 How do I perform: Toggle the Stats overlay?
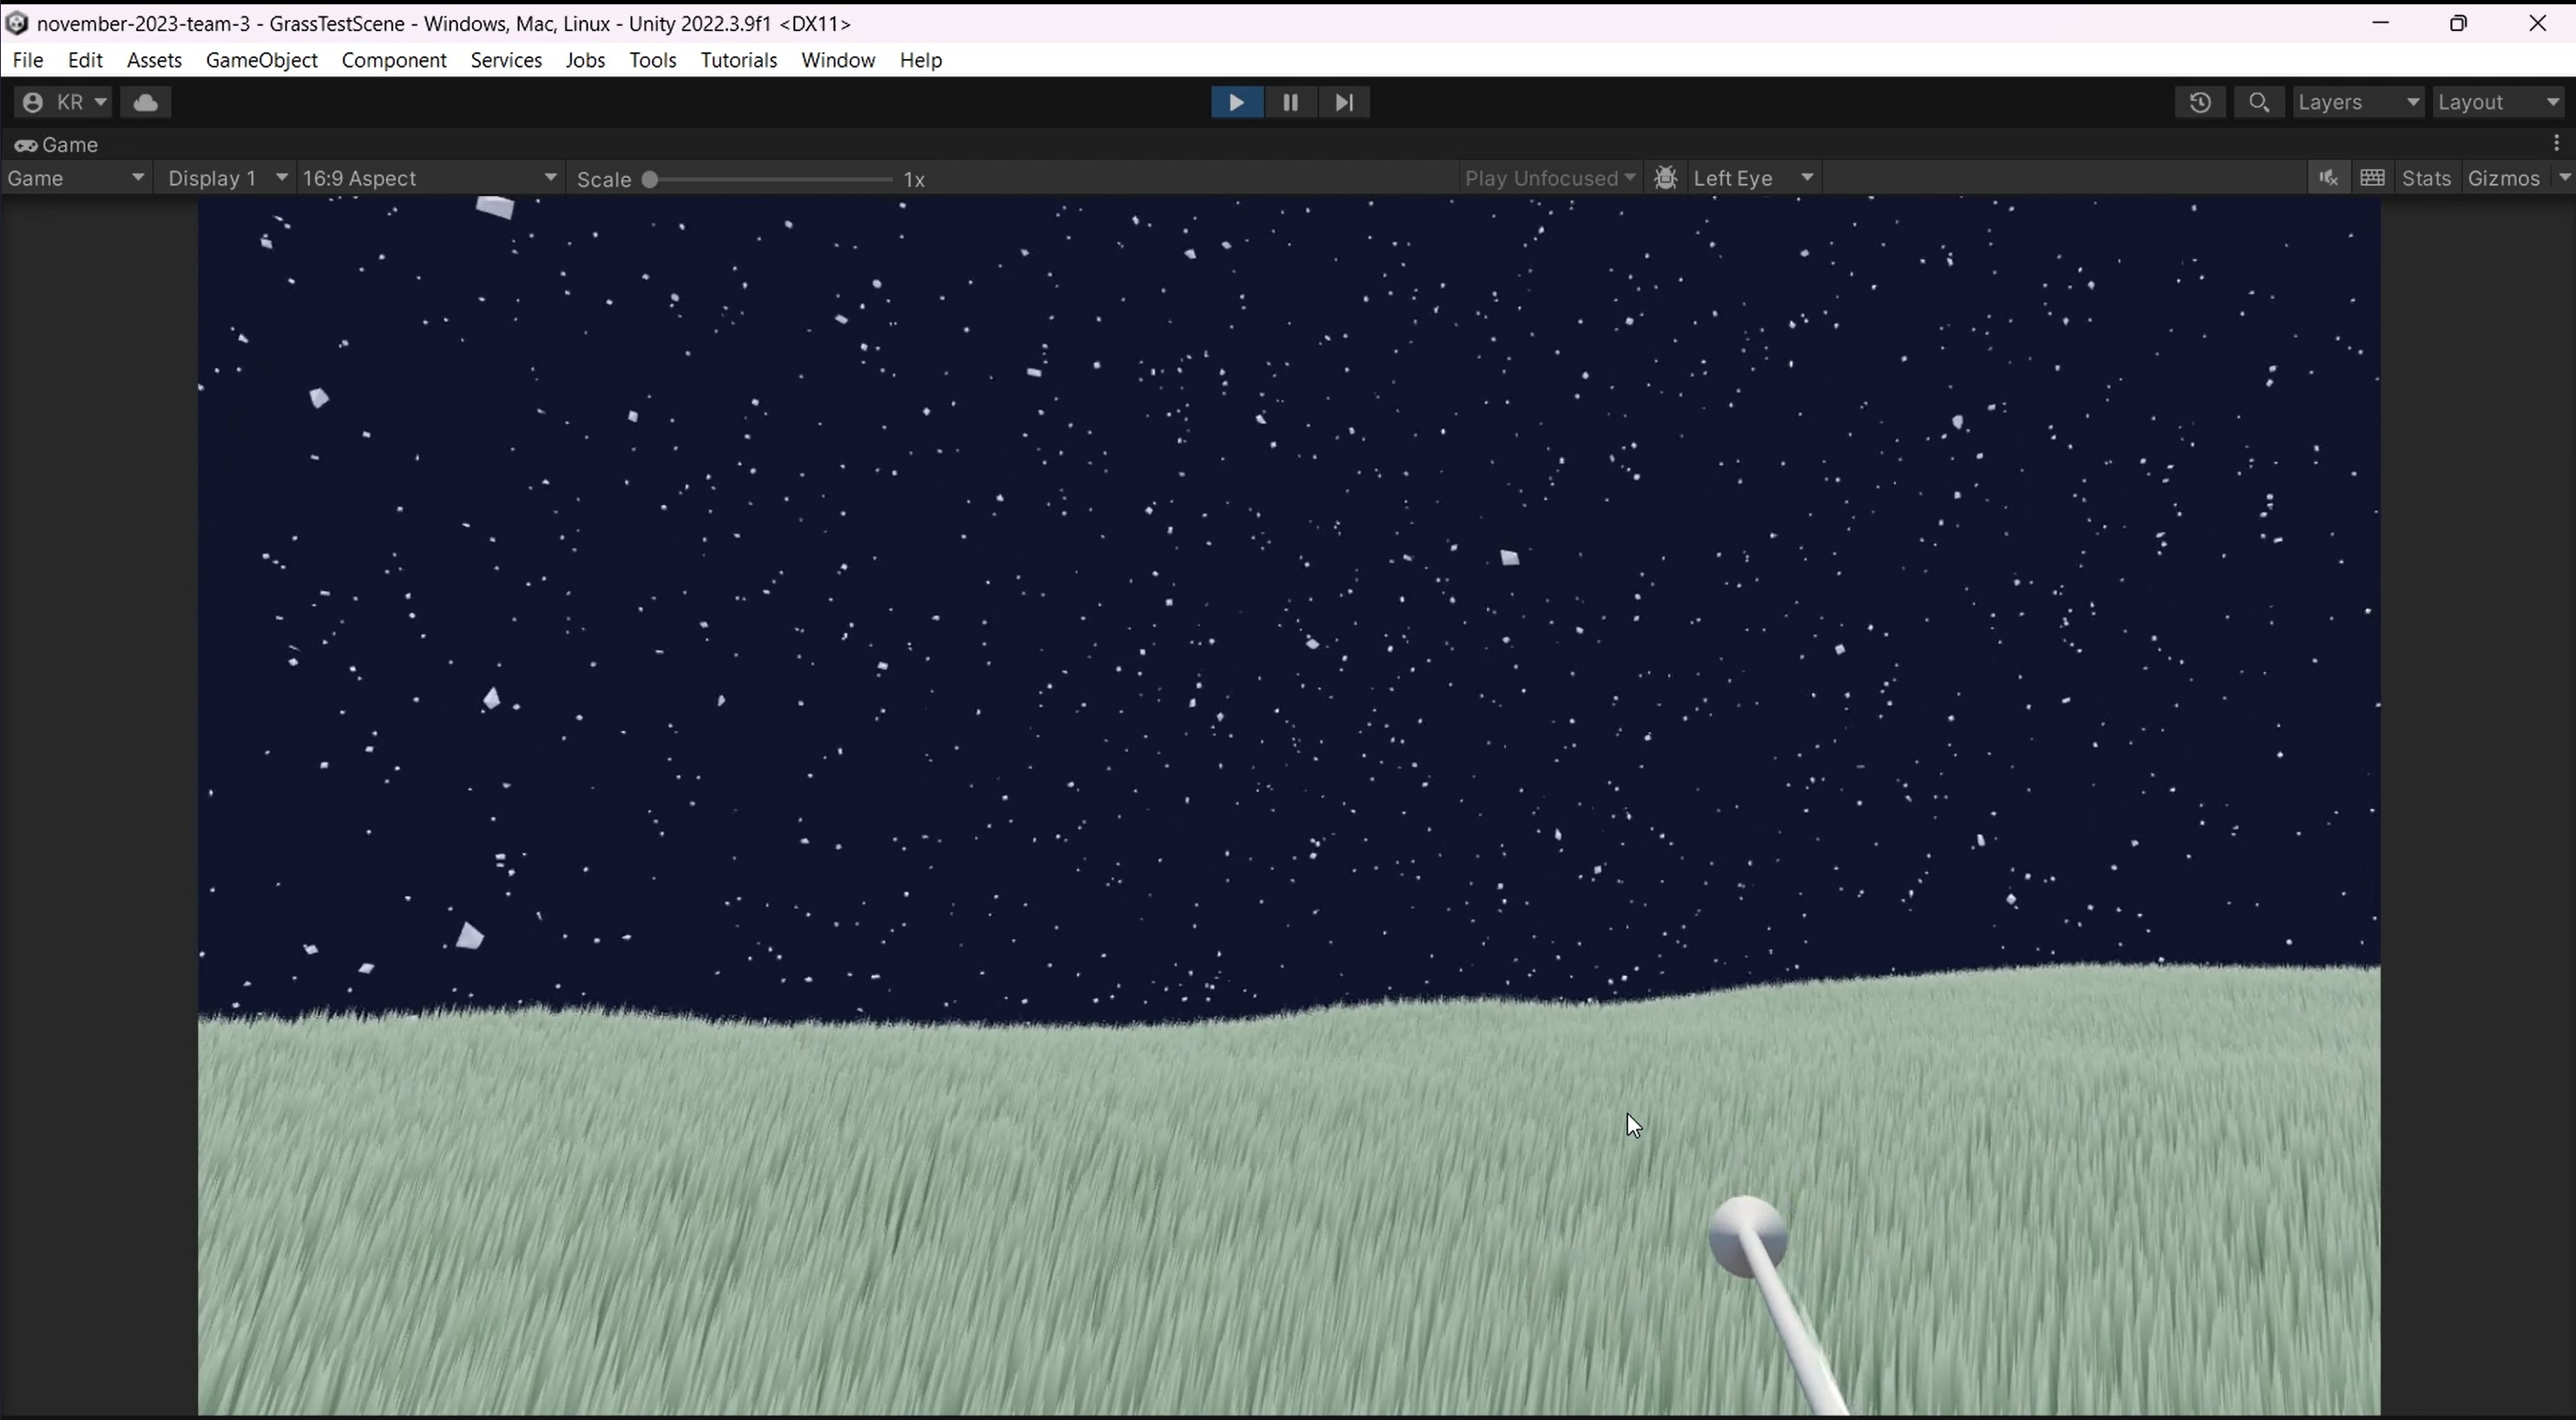pyautogui.click(x=2425, y=178)
